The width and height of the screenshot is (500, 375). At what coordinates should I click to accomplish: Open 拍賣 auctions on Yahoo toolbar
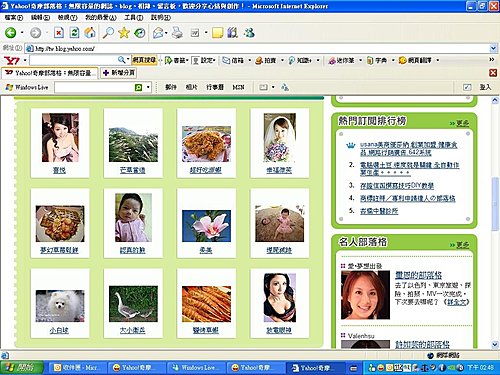pyautogui.click(x=266, y=60)
